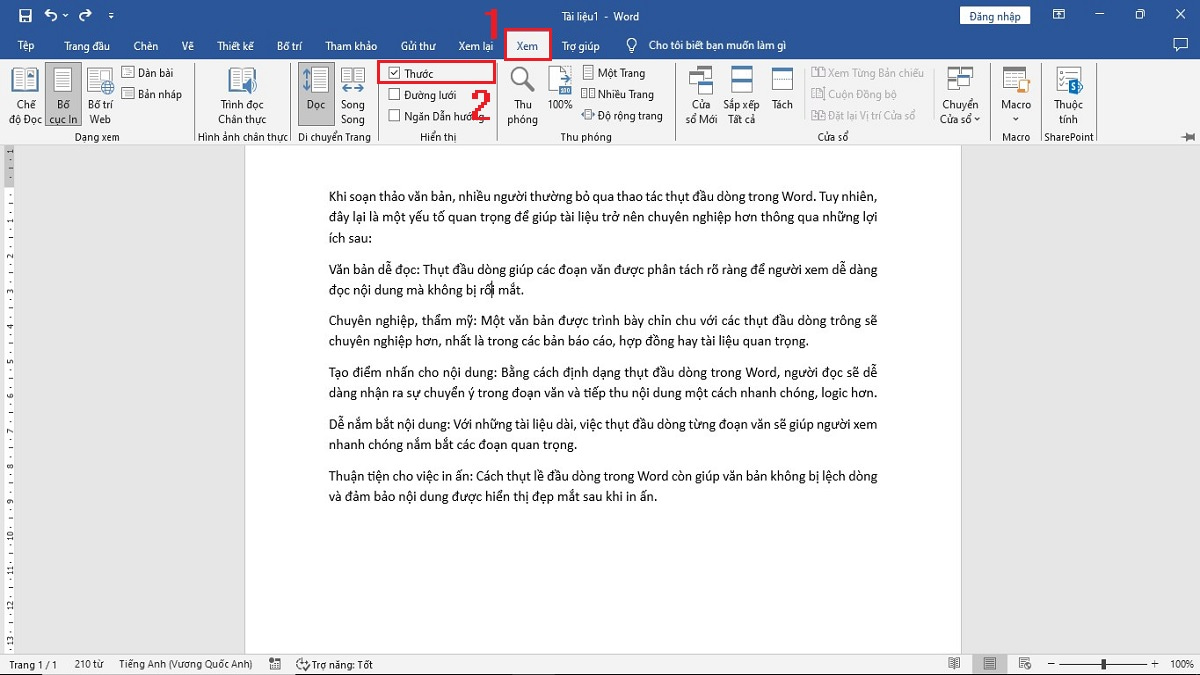Select Dọc page movement
The height and width of the screenshot is (675, 1200).
tap(316, 96)
